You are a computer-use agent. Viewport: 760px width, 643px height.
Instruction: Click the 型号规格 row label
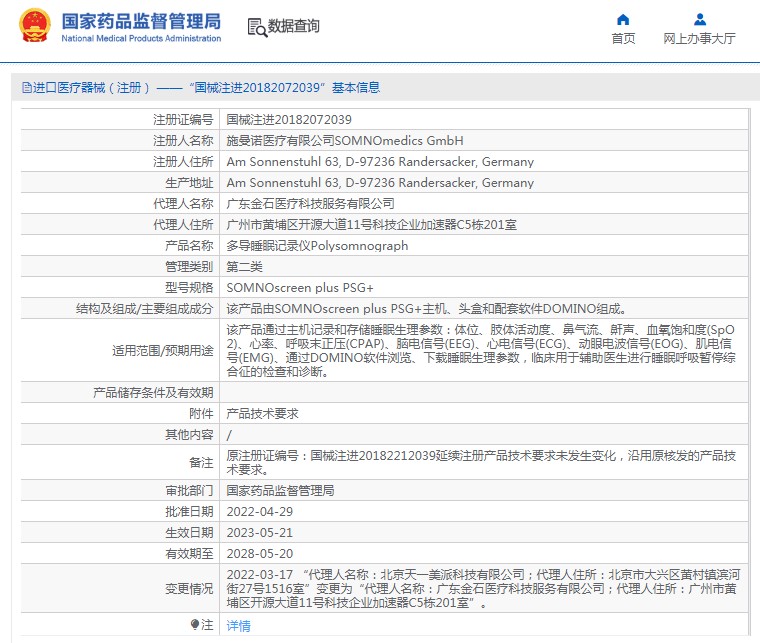189,288
